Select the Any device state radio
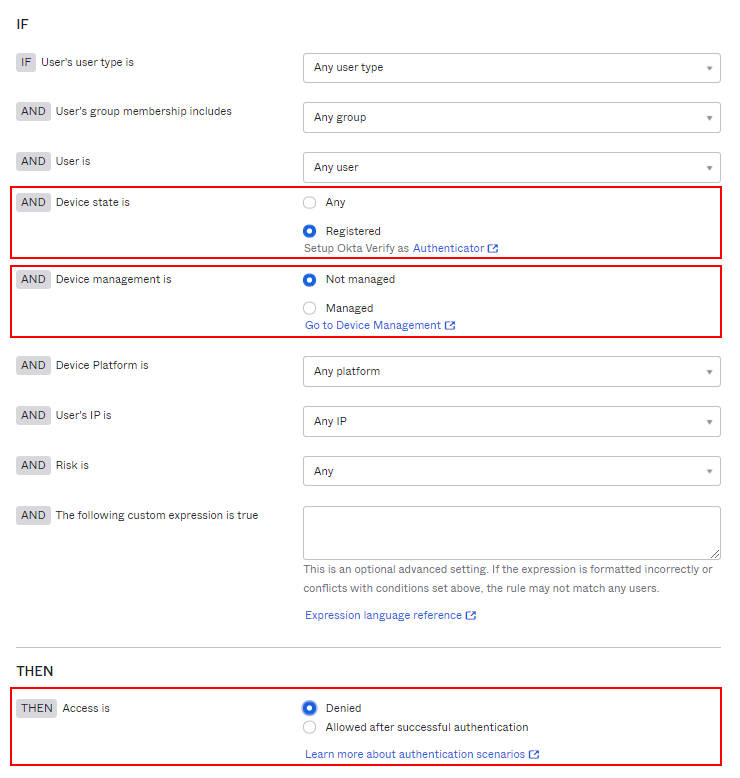The width and height of the screenshot is (740, 778). (x=310, y=202)
